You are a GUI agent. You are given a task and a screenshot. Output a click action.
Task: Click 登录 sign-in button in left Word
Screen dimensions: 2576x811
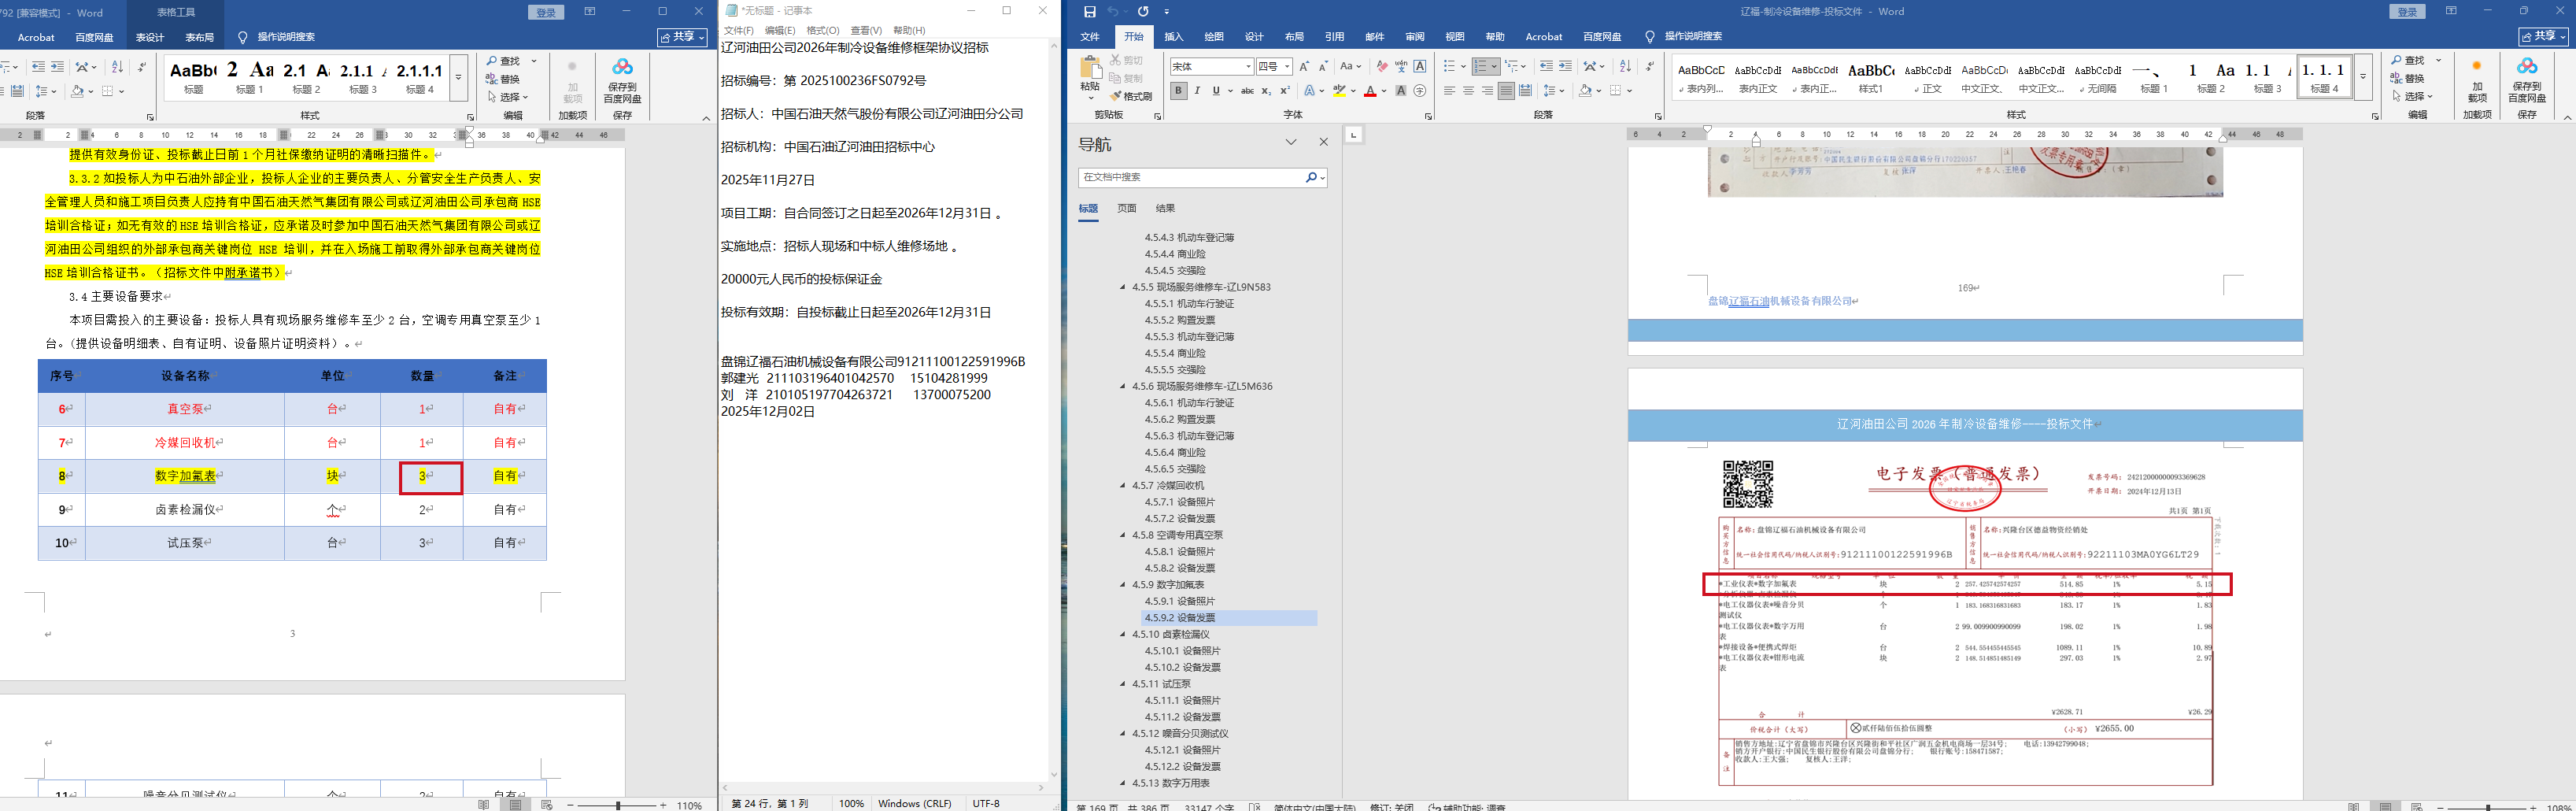[x=546, y=12]
